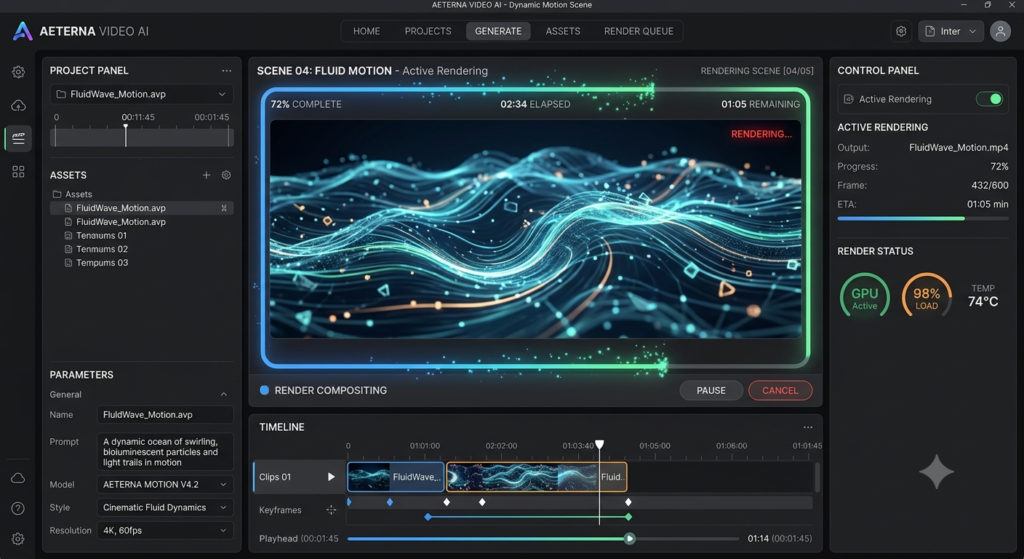1024x559 pixels.
Task: Click the Name field FluidWave_Motion.avp
Action: (x=165, y=415)
